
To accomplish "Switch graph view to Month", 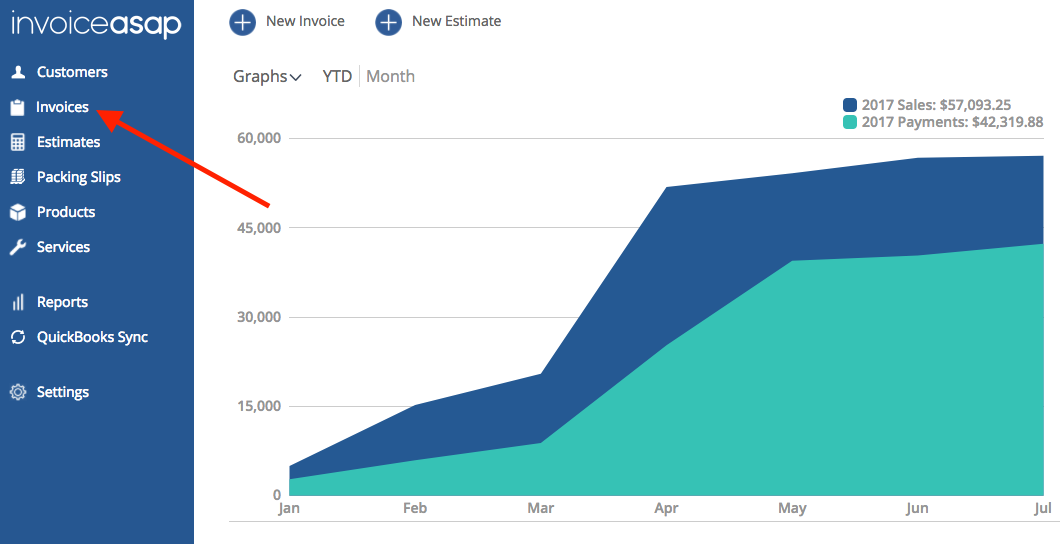I will coord(391,77).
